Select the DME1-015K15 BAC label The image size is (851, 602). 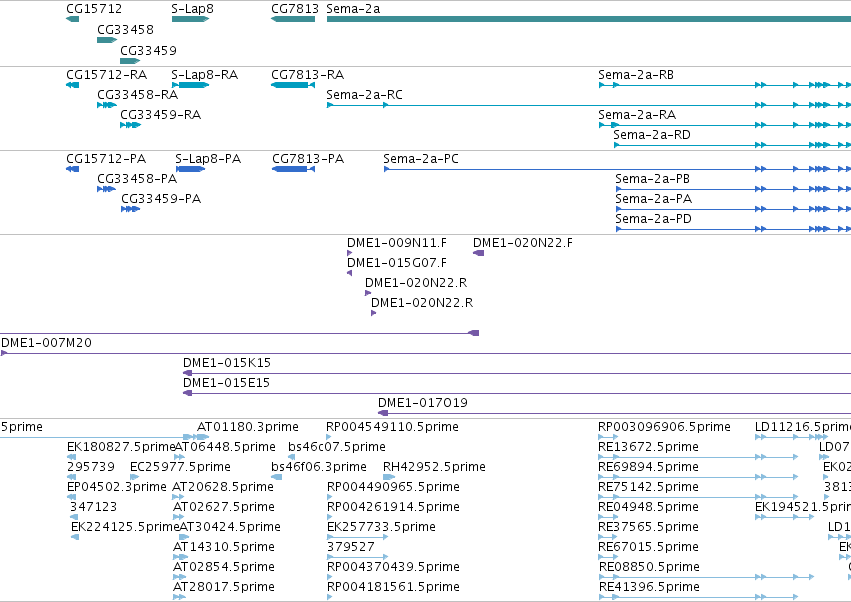pyautogui.click(x=227, y=363)
